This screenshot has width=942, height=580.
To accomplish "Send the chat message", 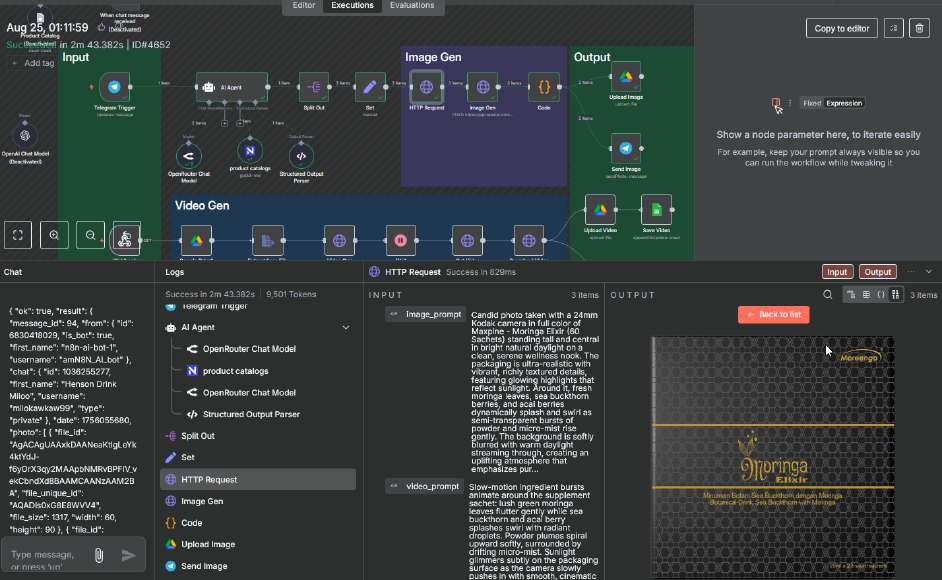I will (128, 555).
